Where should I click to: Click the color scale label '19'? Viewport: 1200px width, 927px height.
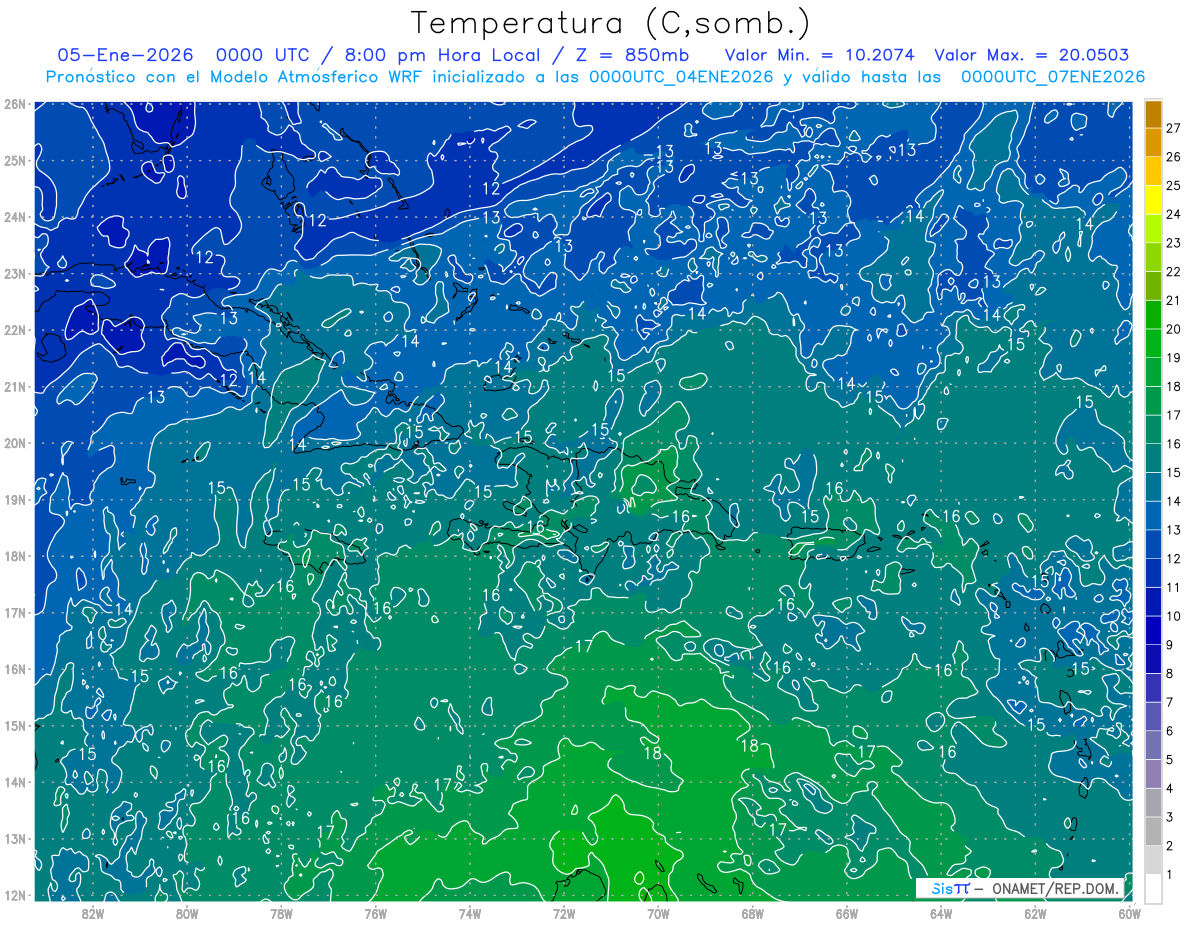[x=1173, y=358]
